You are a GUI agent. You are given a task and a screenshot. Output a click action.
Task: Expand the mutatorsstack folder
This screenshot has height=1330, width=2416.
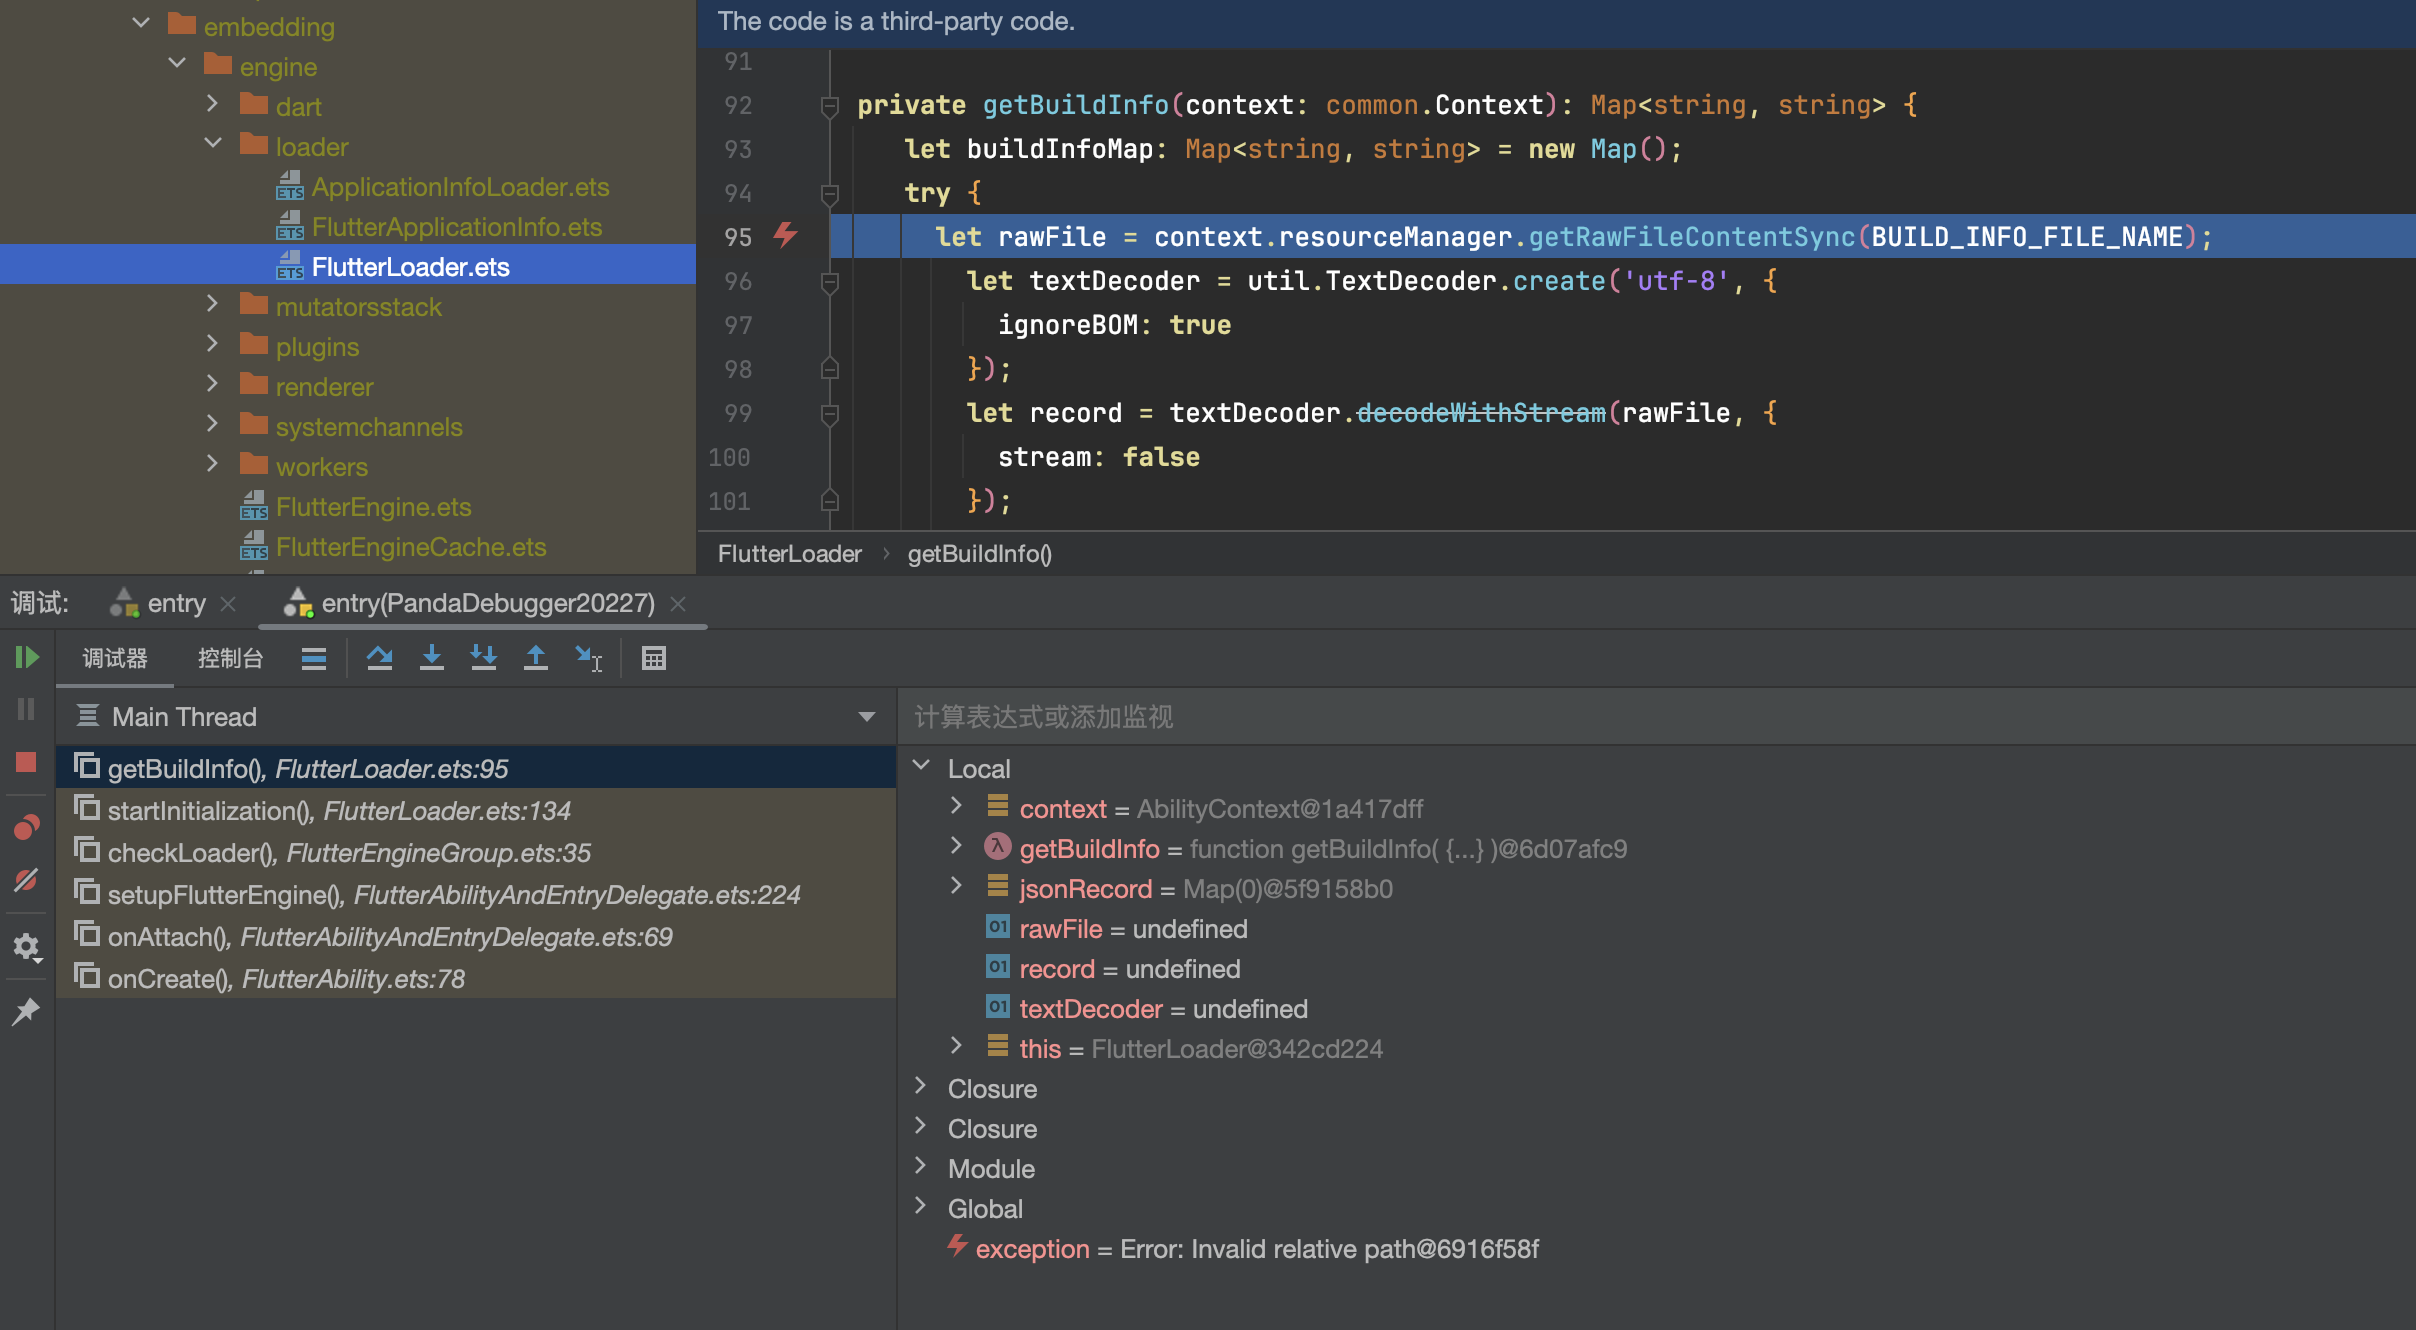pos(212,304)
